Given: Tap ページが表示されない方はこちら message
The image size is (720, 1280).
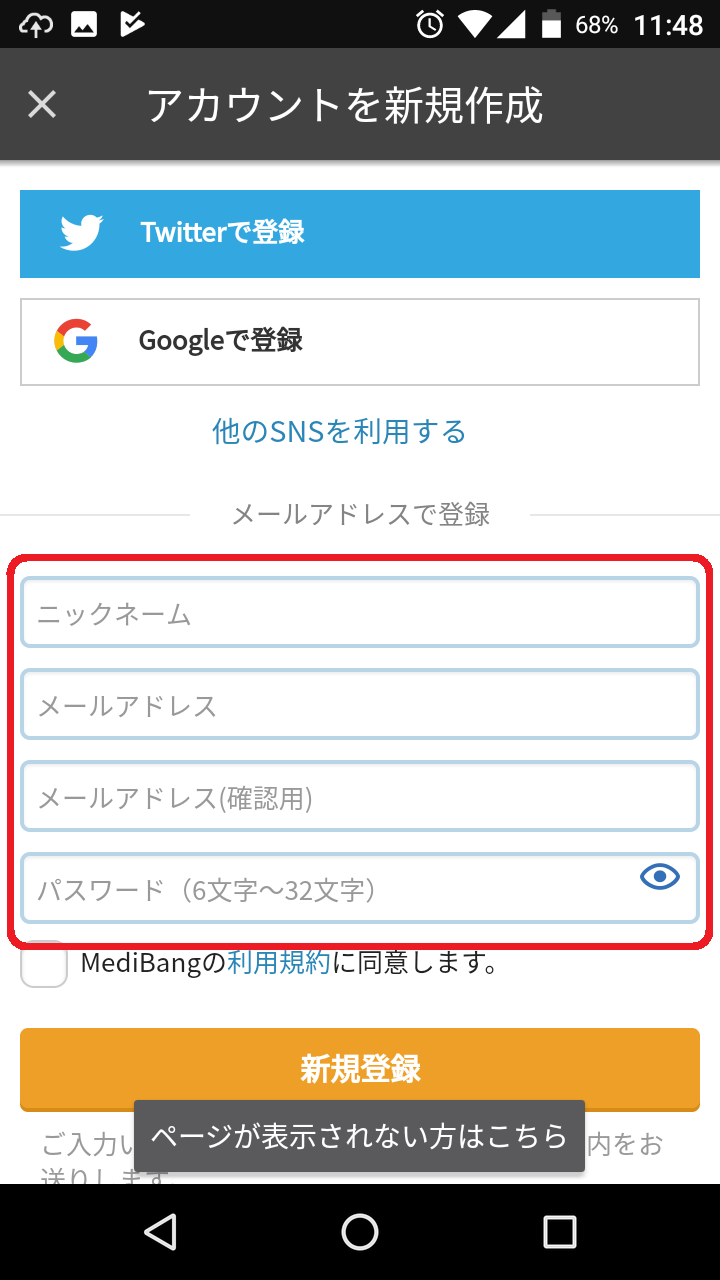Looking at the screenshot, I should click(360, 1135).
